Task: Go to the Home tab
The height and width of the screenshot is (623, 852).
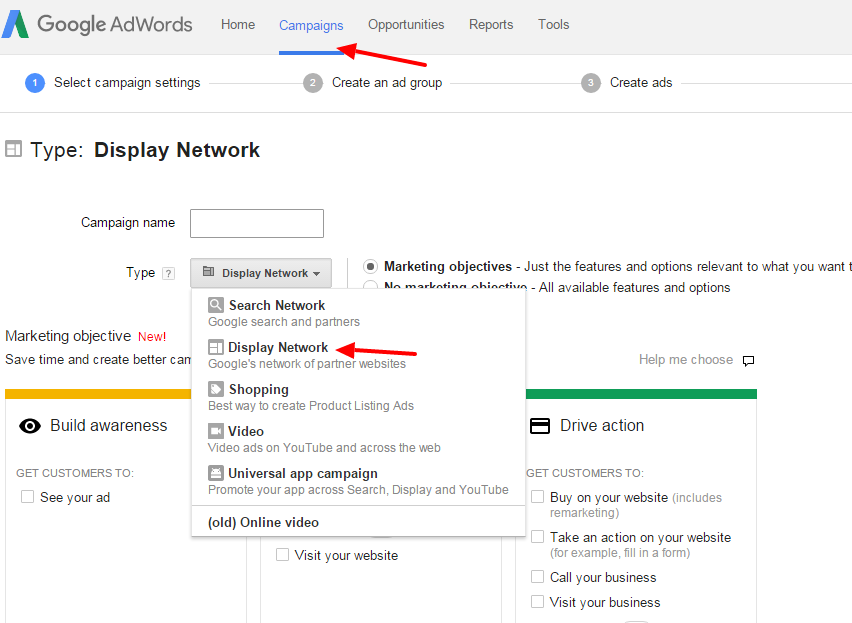Action: pos(238,24)
